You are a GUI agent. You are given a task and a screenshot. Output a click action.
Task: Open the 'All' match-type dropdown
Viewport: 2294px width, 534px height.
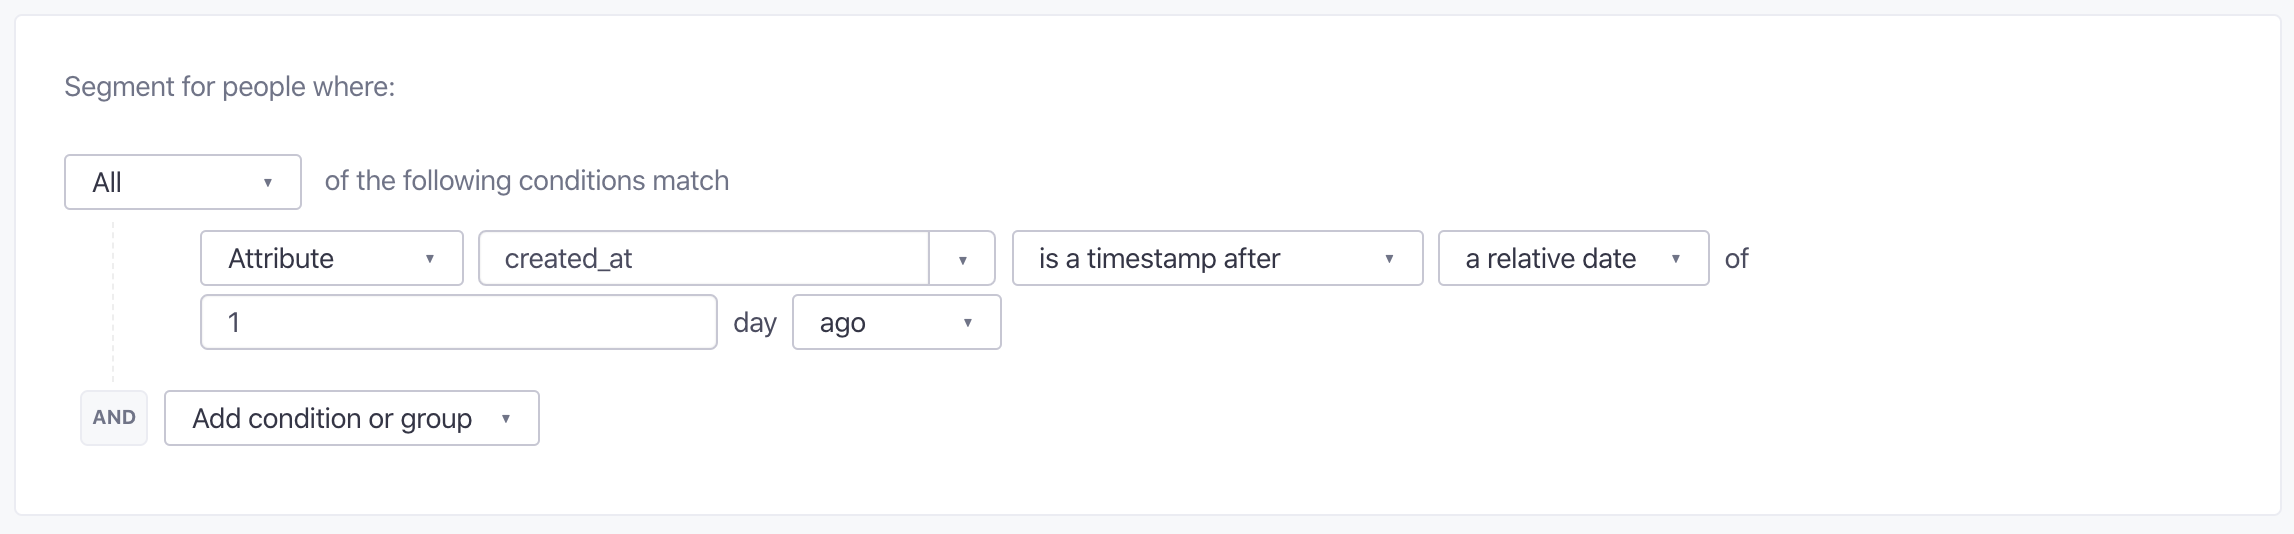(183, 182)
